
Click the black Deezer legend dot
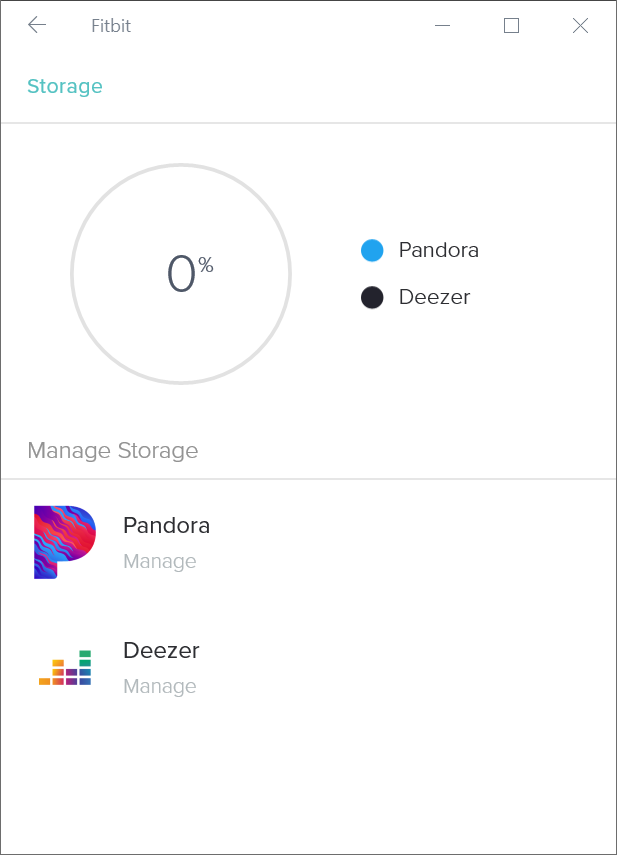[372, 297]
